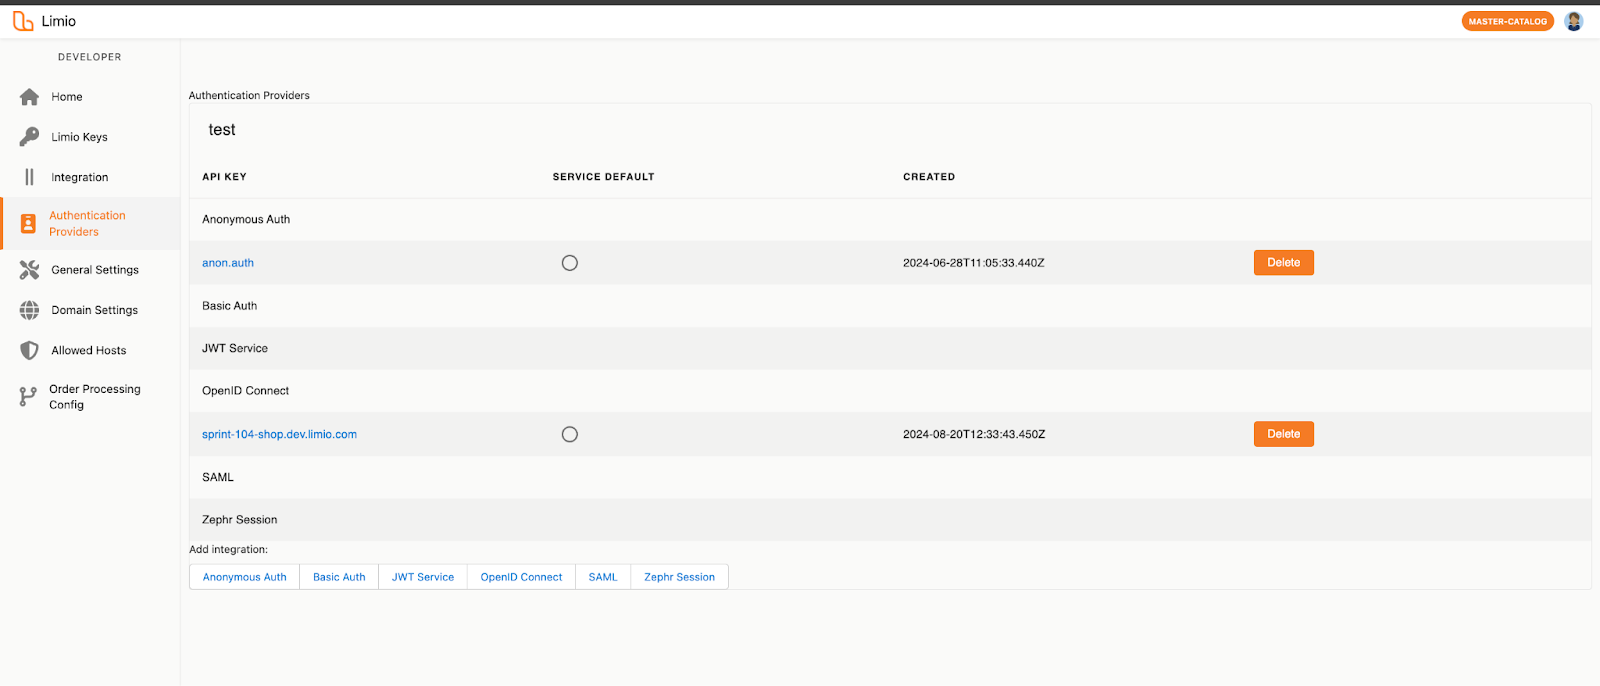1600x686 pixels.
Task: Click the Home house icon
Action: pos(30,97)
